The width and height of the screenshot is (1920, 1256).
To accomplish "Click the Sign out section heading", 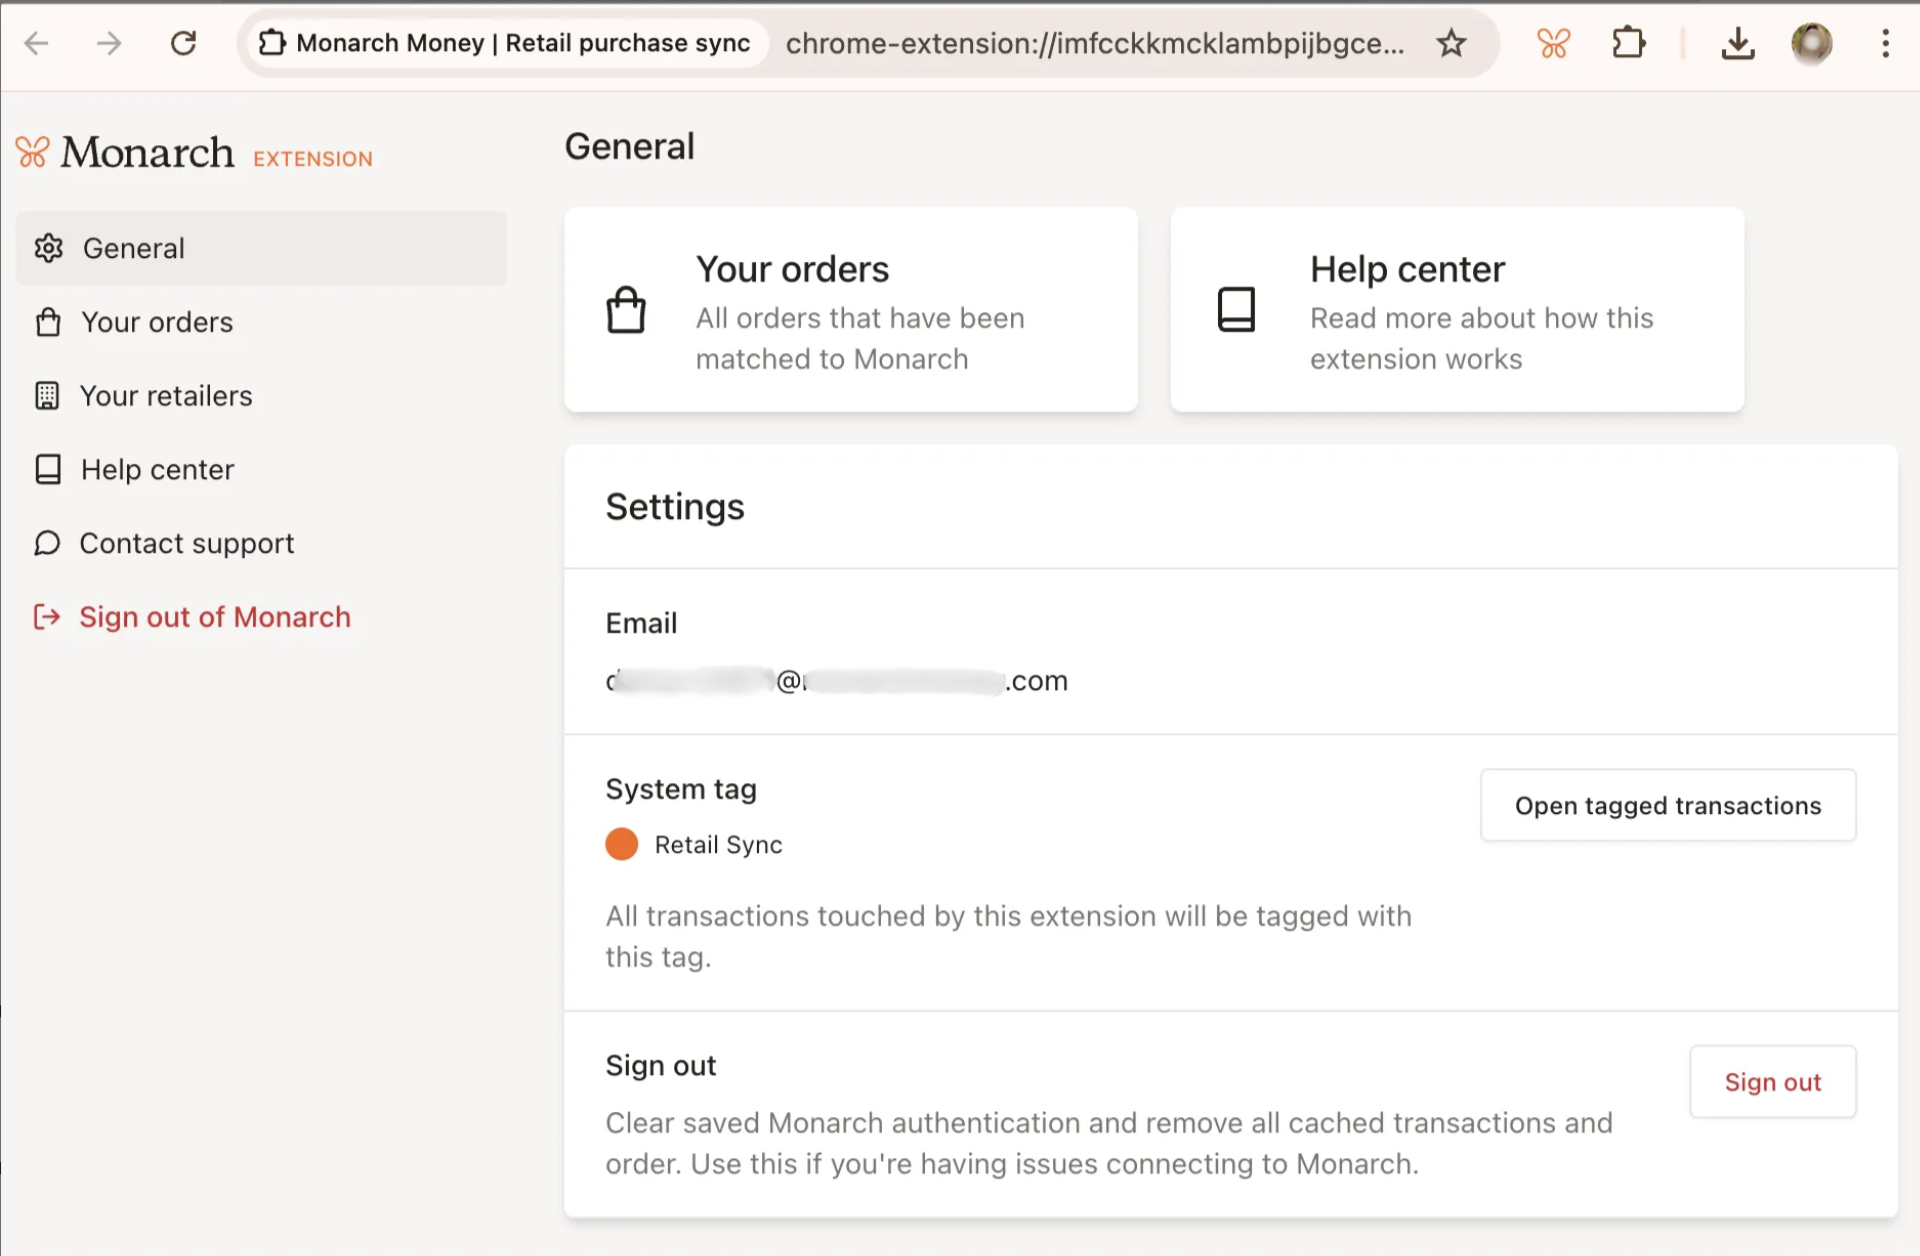I will pos(661,1066).
